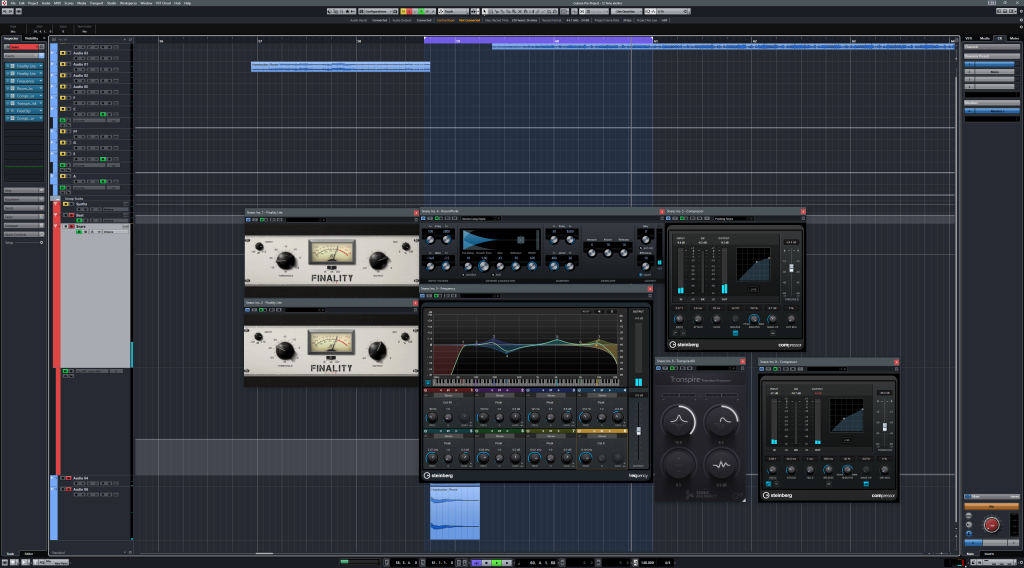Open the Touch automation mode dropdown
This screenshot has width=1024, height=568.
pyautogui.click(x=455, y=11)
